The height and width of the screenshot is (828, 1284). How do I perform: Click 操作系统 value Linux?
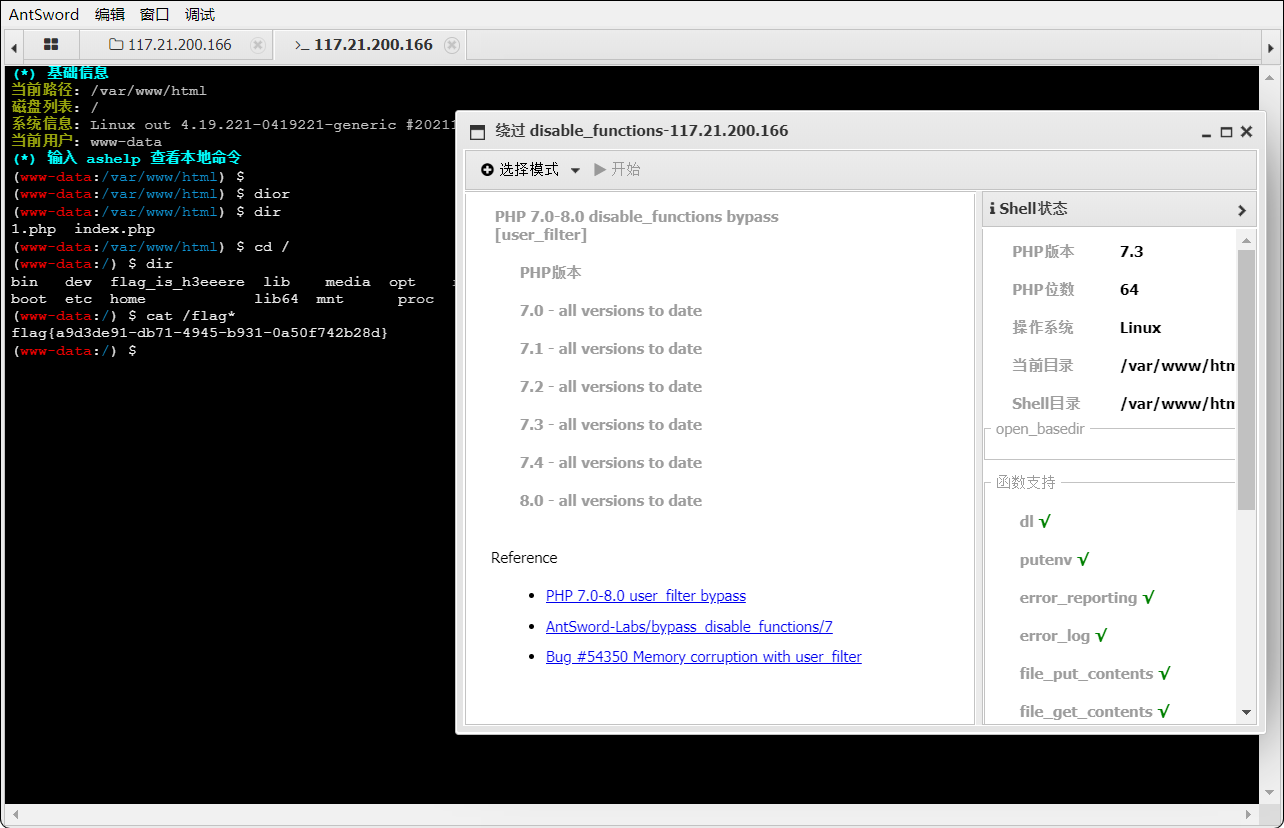coord(1140,328)
